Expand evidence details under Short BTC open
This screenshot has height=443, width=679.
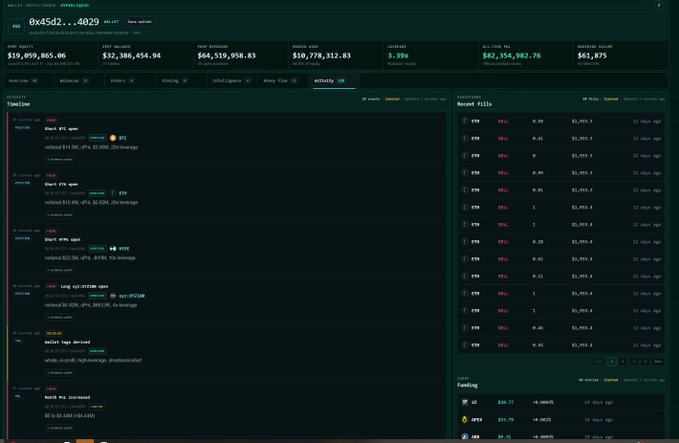60,159
